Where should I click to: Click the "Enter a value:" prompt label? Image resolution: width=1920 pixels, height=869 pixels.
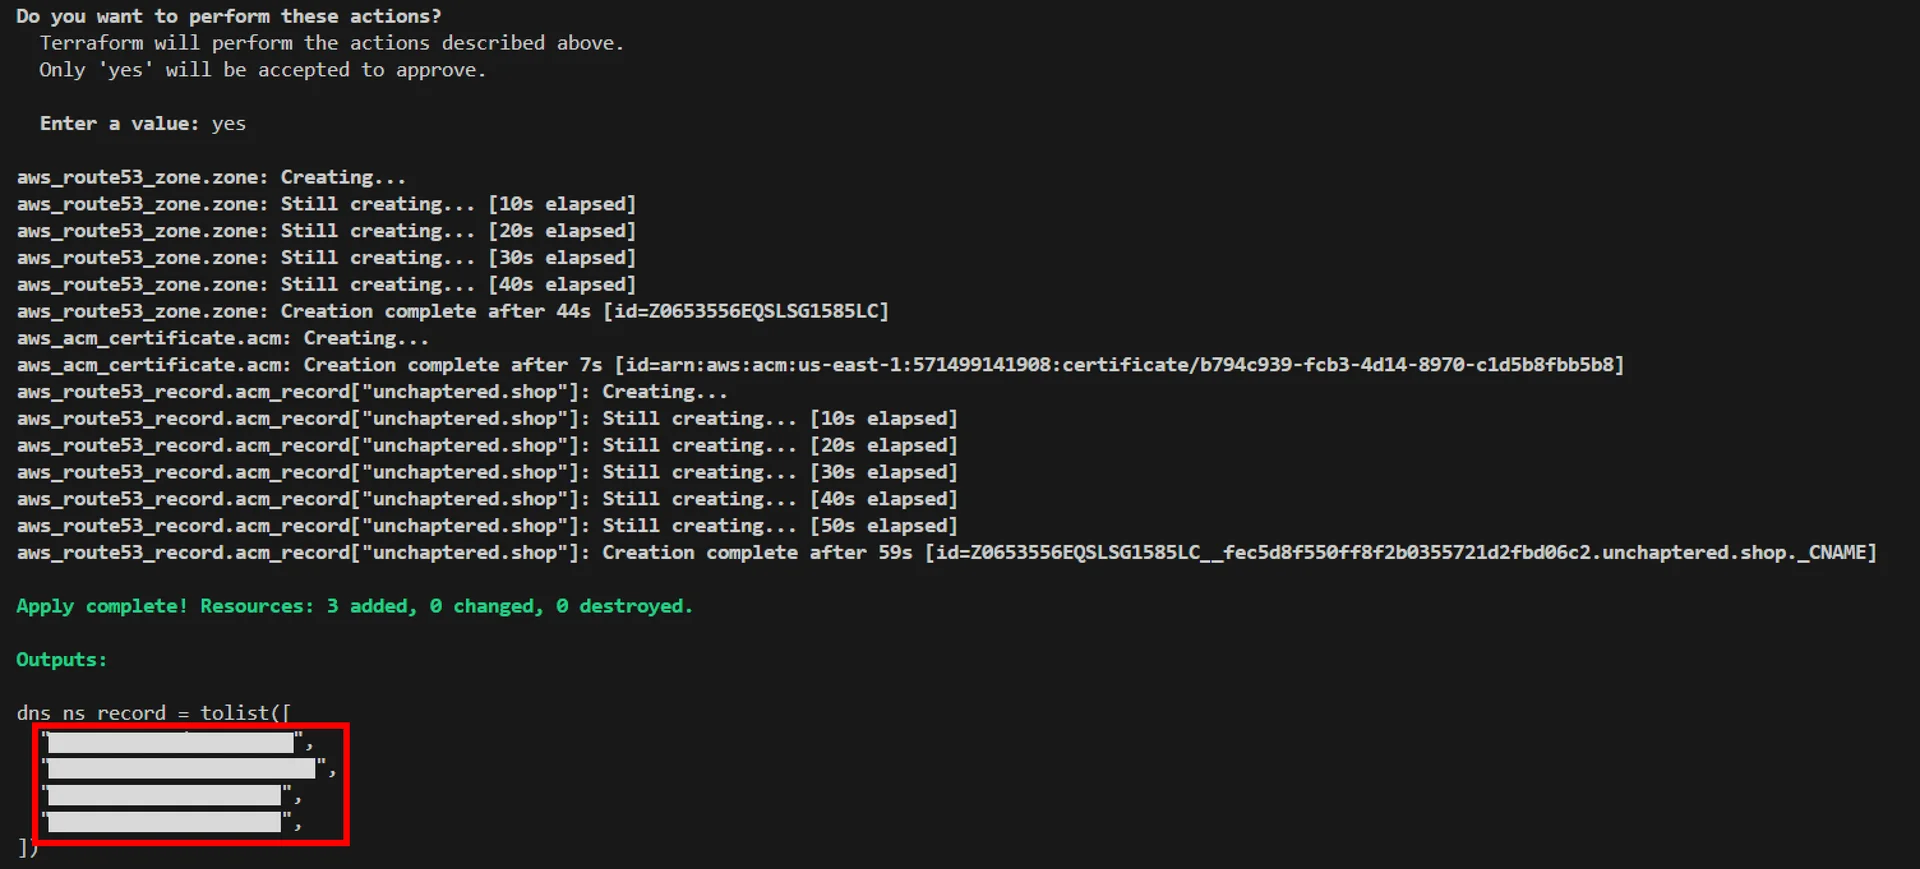tap(119, 124)
